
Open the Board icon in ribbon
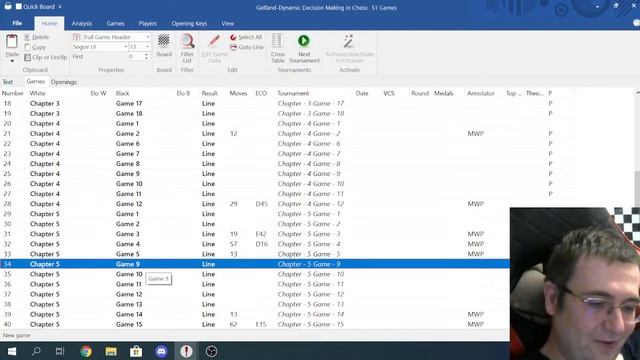[x=164, y=40]
